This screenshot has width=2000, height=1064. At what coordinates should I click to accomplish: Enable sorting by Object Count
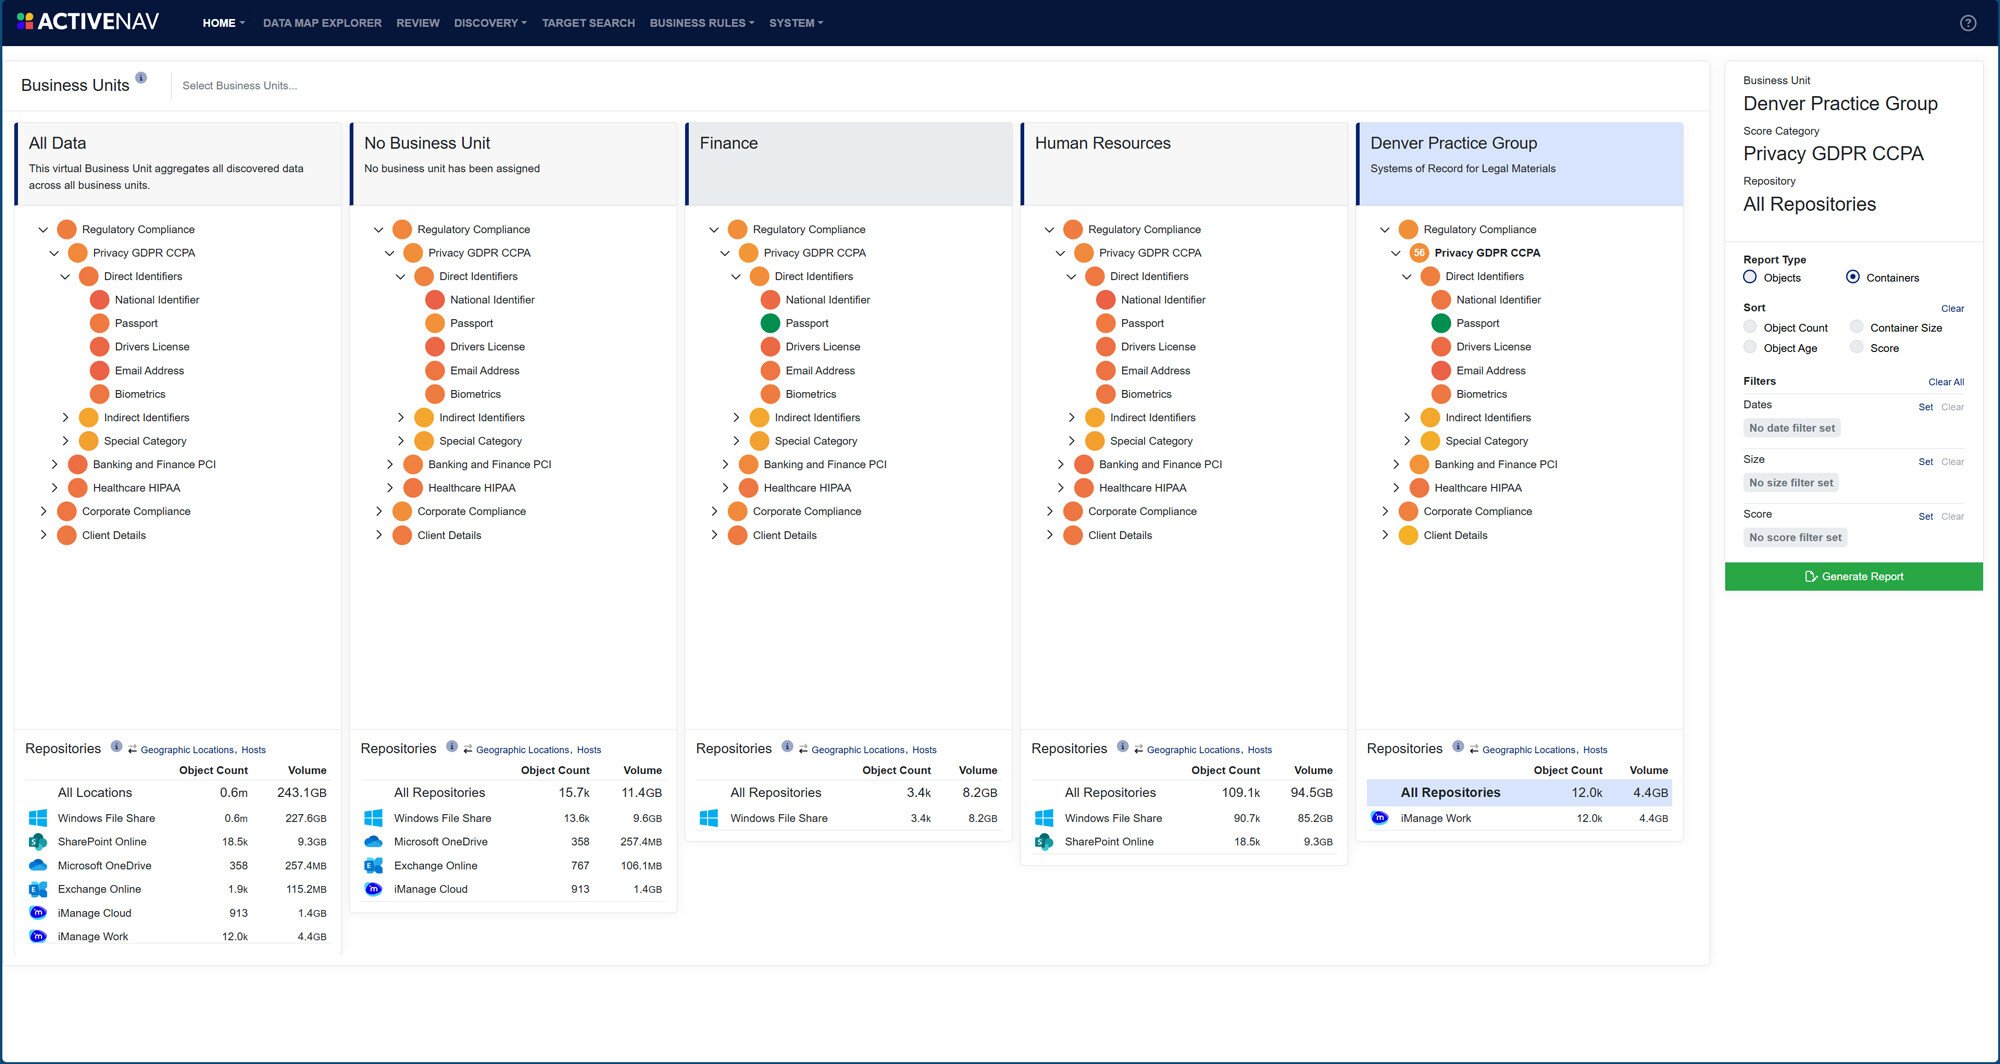point(1751,327)
